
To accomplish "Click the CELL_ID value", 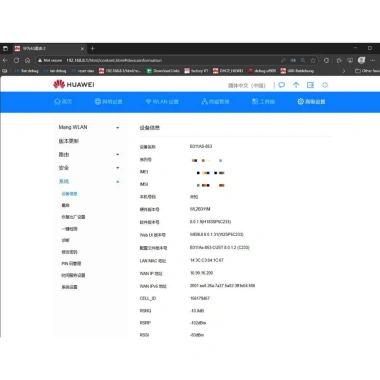I will point(200,298).
